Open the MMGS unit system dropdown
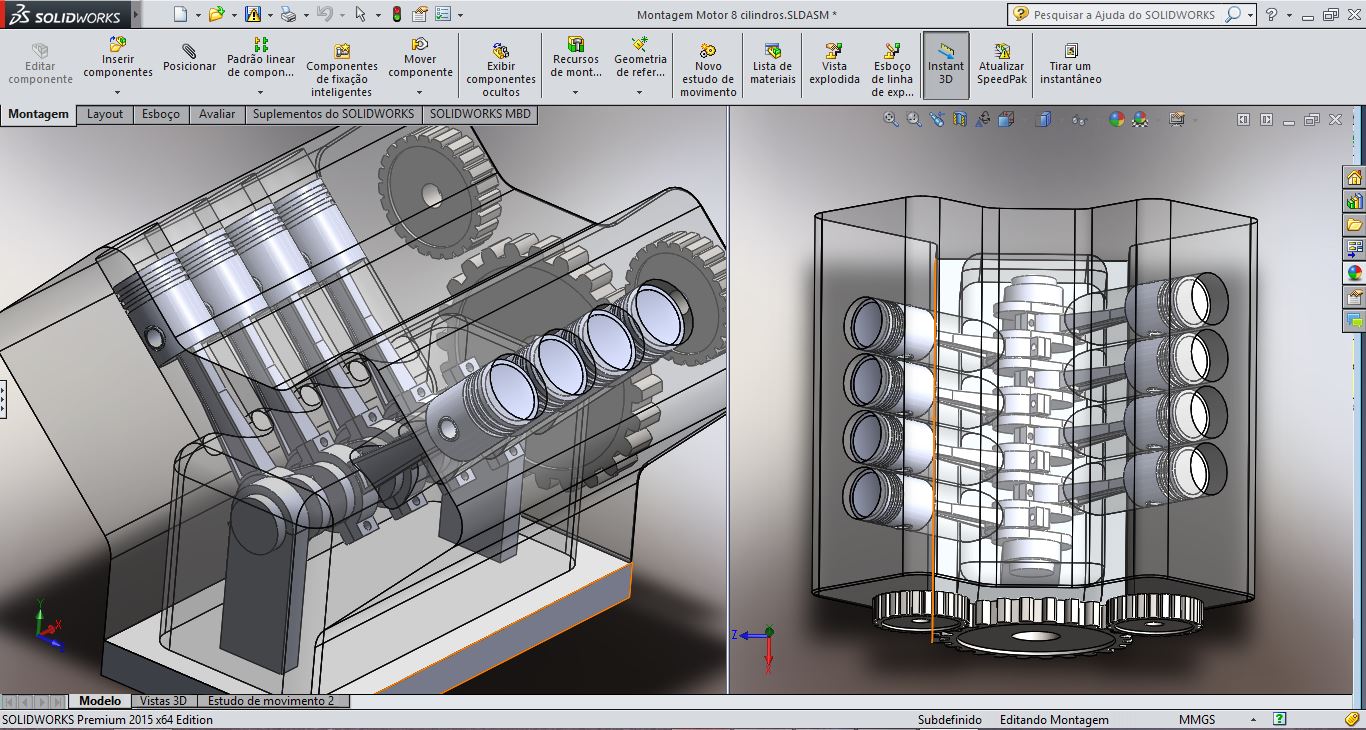Image resolution: width=1366 pixels, height=730 pixels. pyautogui.click(x=1251, y=720)
